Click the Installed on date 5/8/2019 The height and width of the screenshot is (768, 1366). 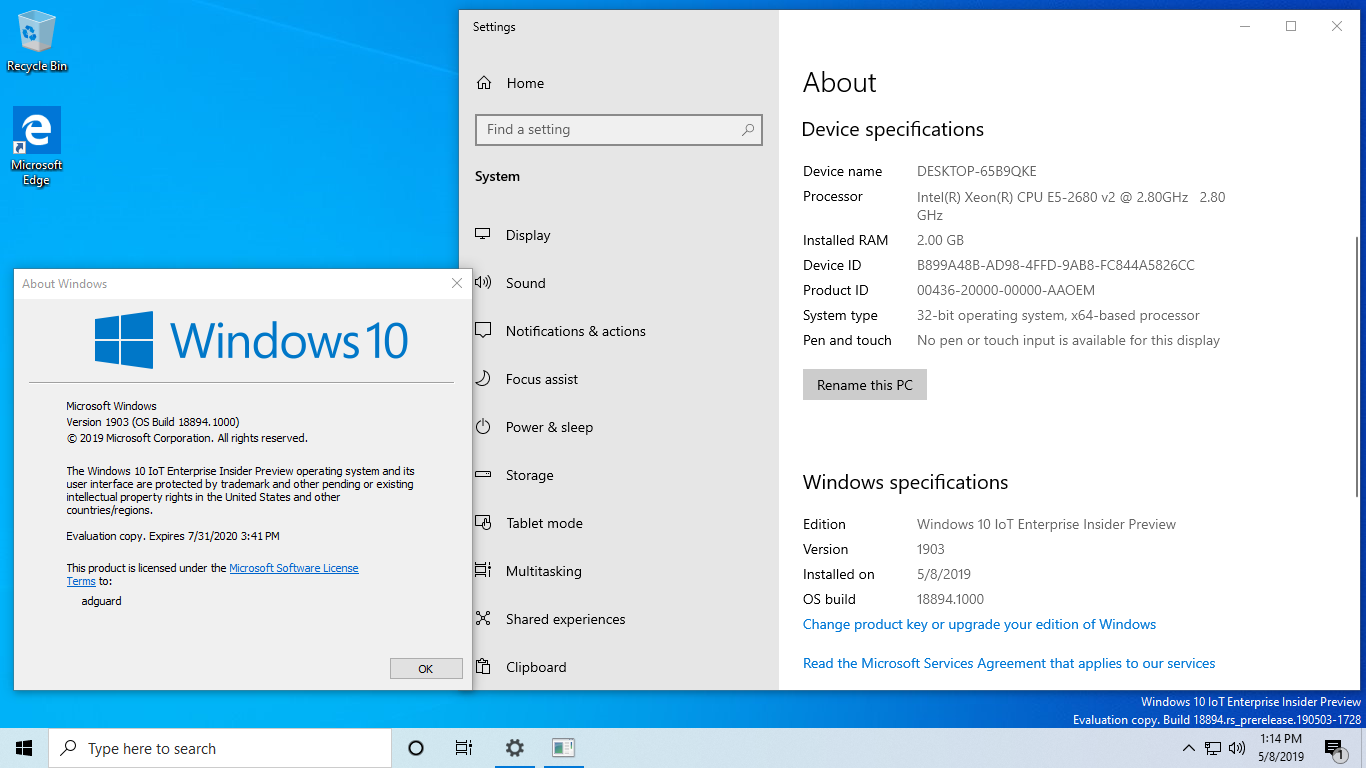(944, 574)
